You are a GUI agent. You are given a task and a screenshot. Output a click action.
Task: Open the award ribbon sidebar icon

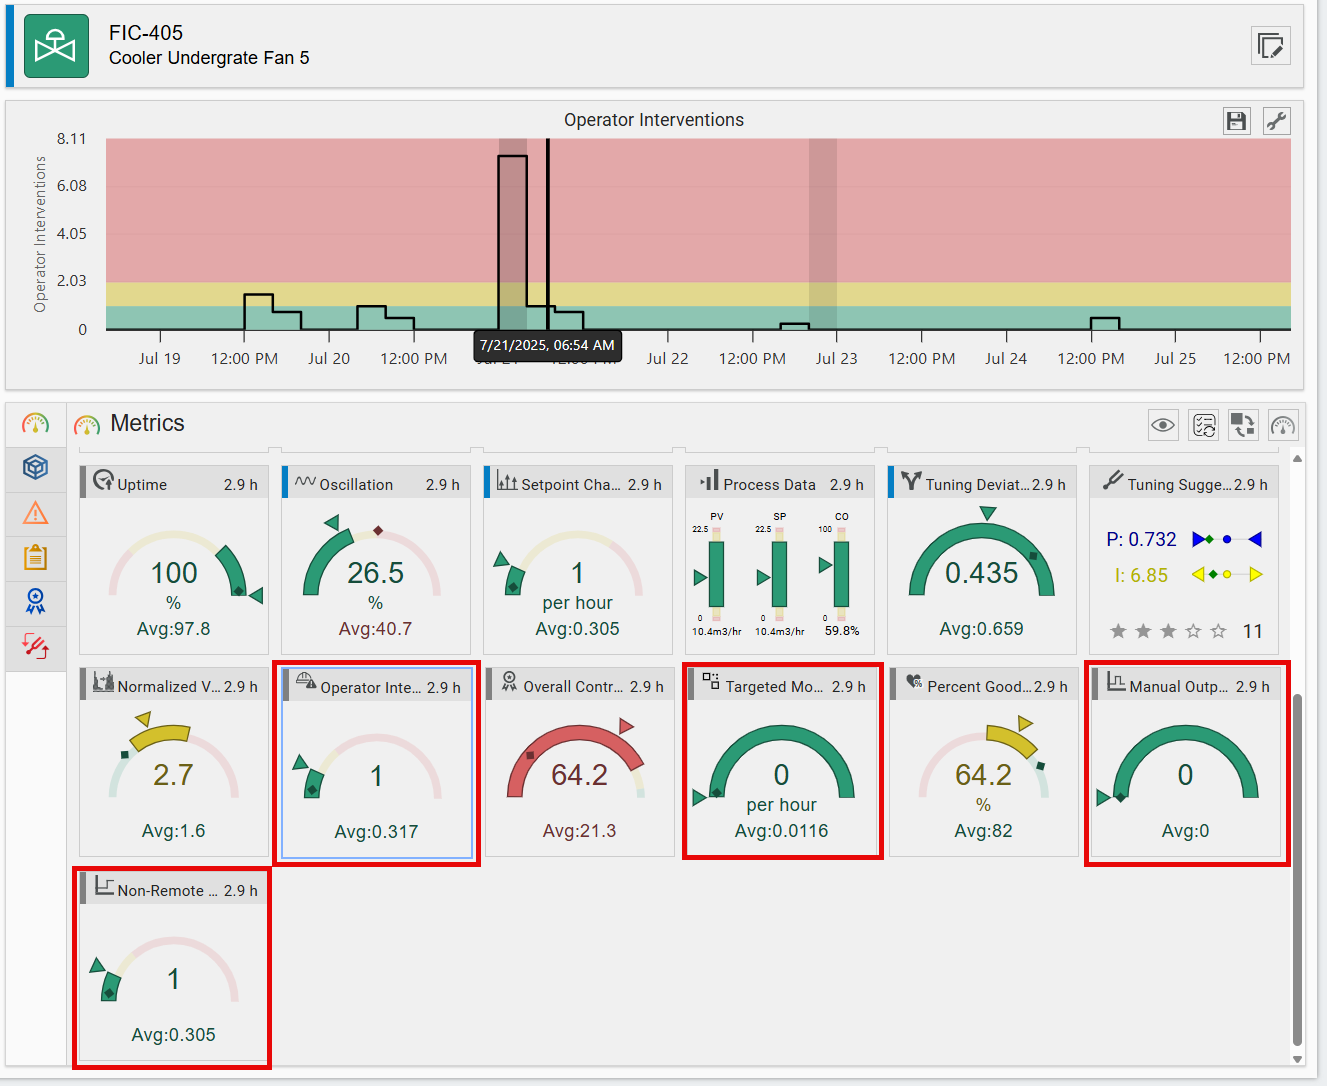[x=36, y=602]
